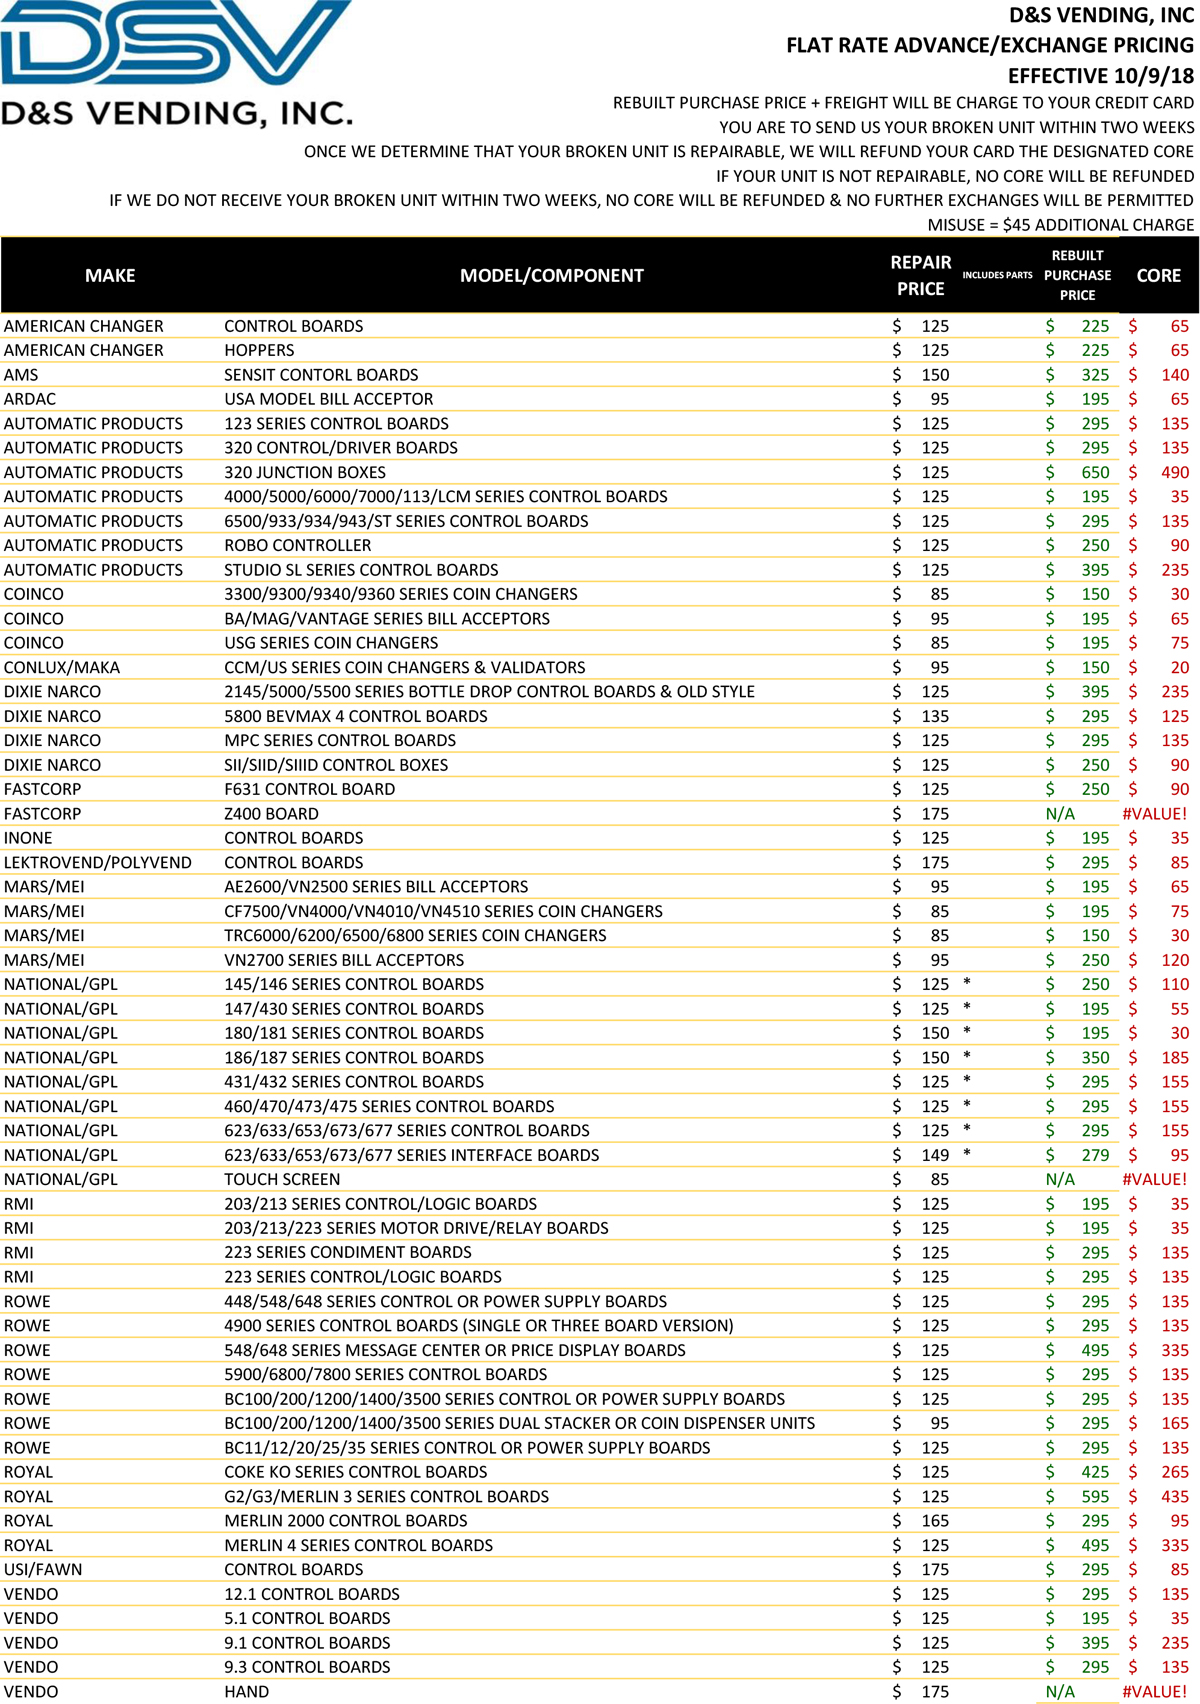
Task: Click the 279 rebuilt price for interface boards
Action: click(1095, 1155)
